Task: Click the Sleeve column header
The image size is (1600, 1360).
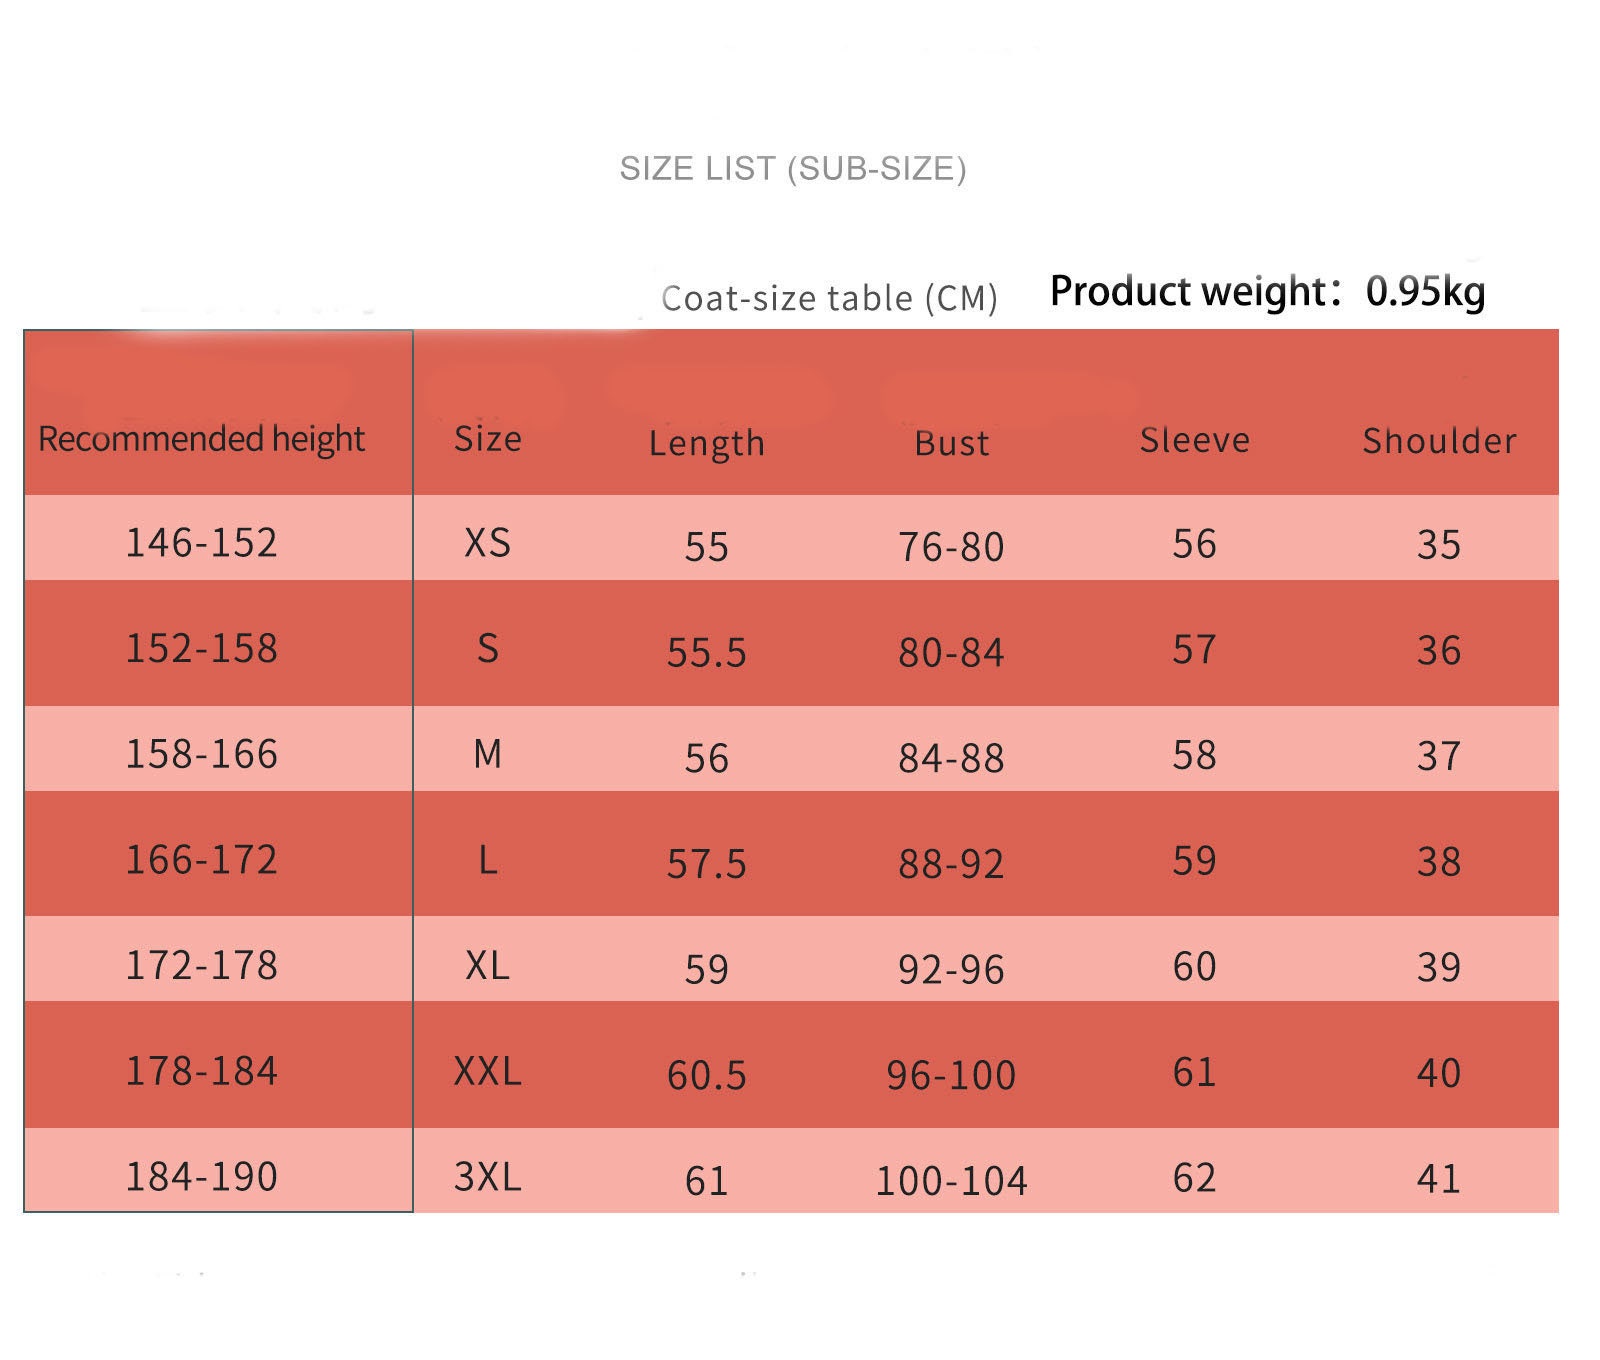Action: (x=1195, y=440)
